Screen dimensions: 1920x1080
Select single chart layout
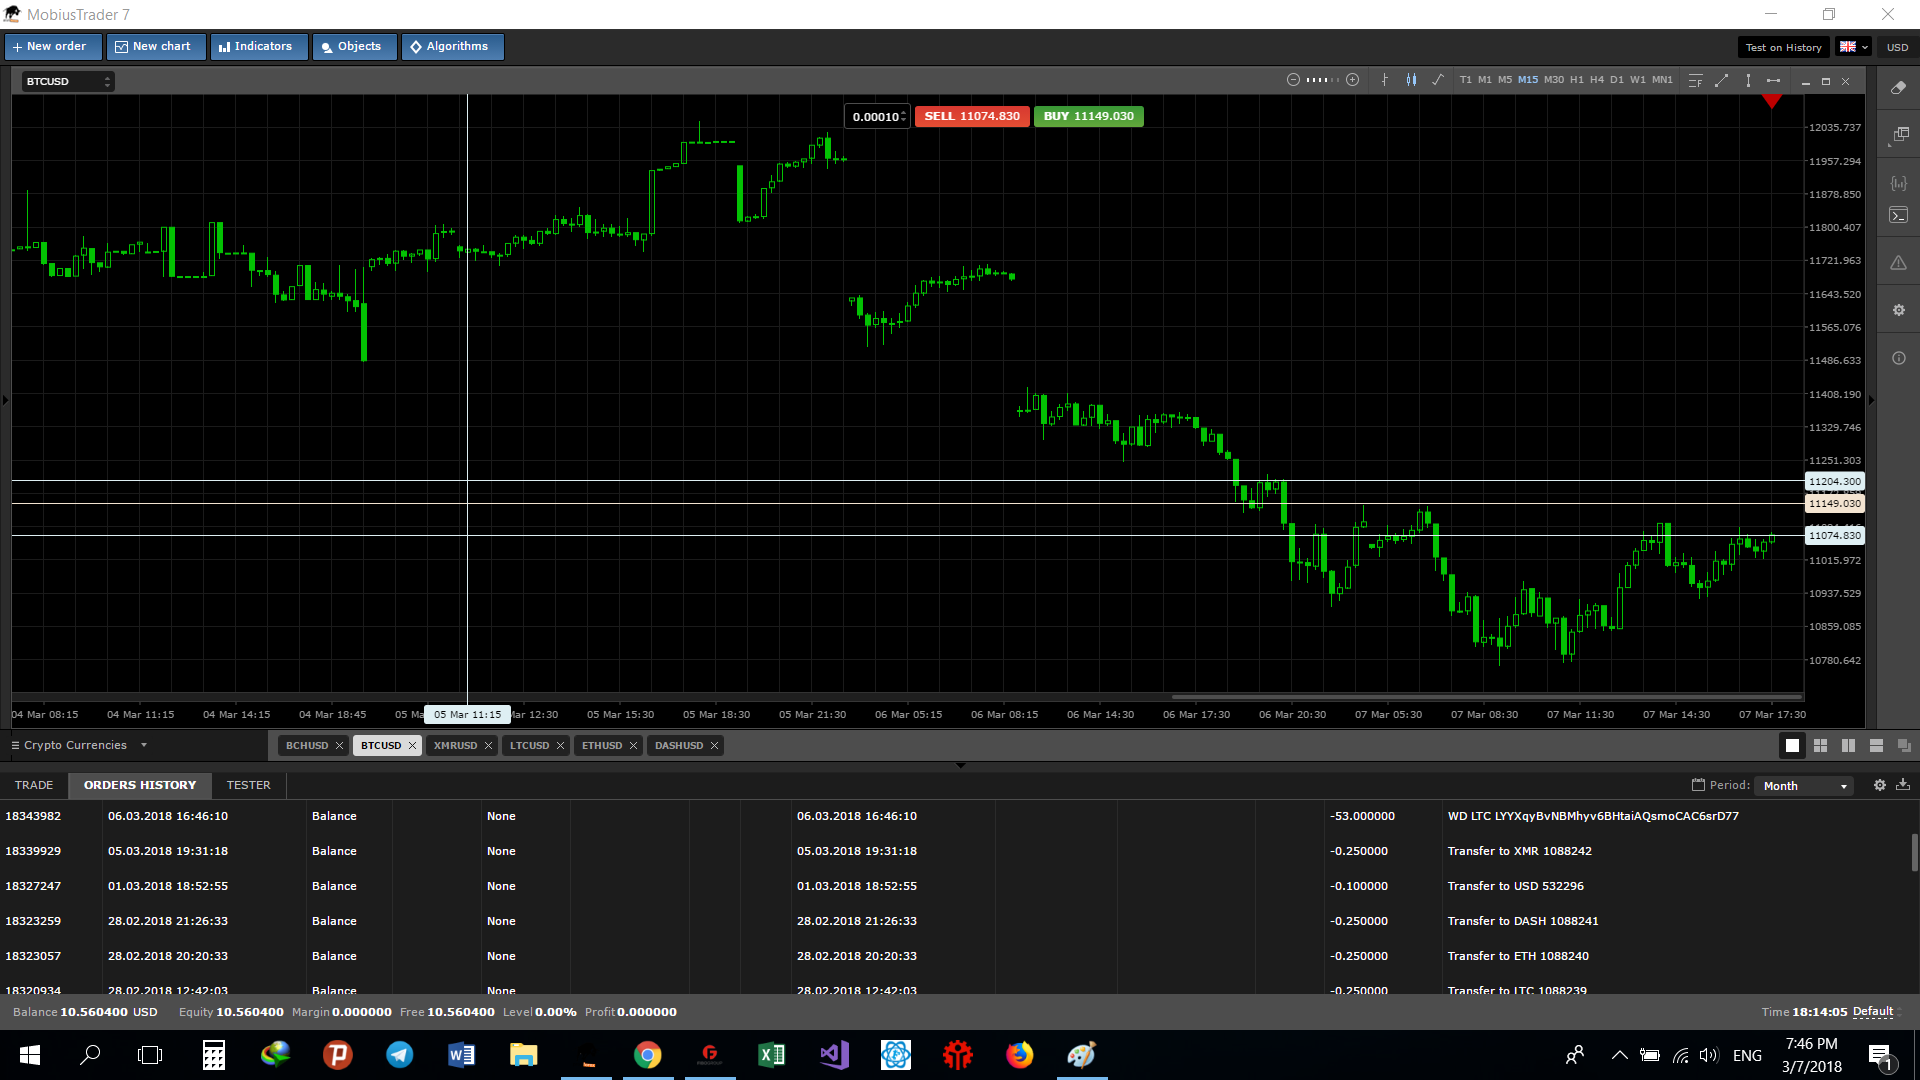(x=1792, y=745)
